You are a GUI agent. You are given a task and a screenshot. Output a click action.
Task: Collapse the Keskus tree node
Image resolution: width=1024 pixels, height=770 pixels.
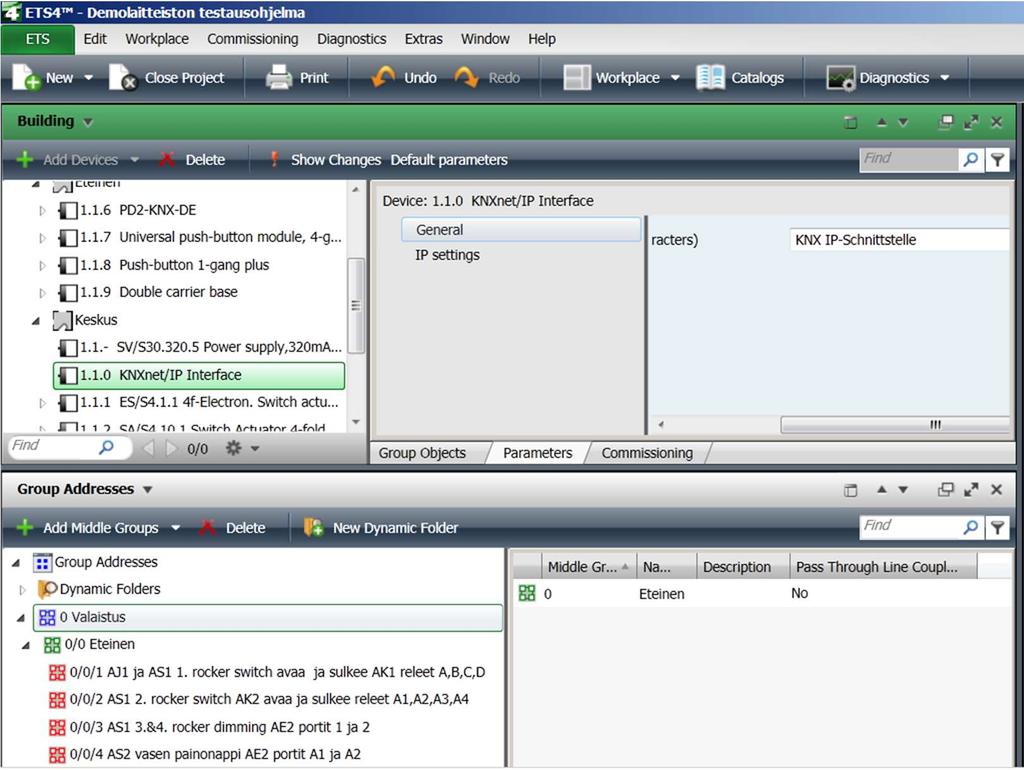(36, 321)
